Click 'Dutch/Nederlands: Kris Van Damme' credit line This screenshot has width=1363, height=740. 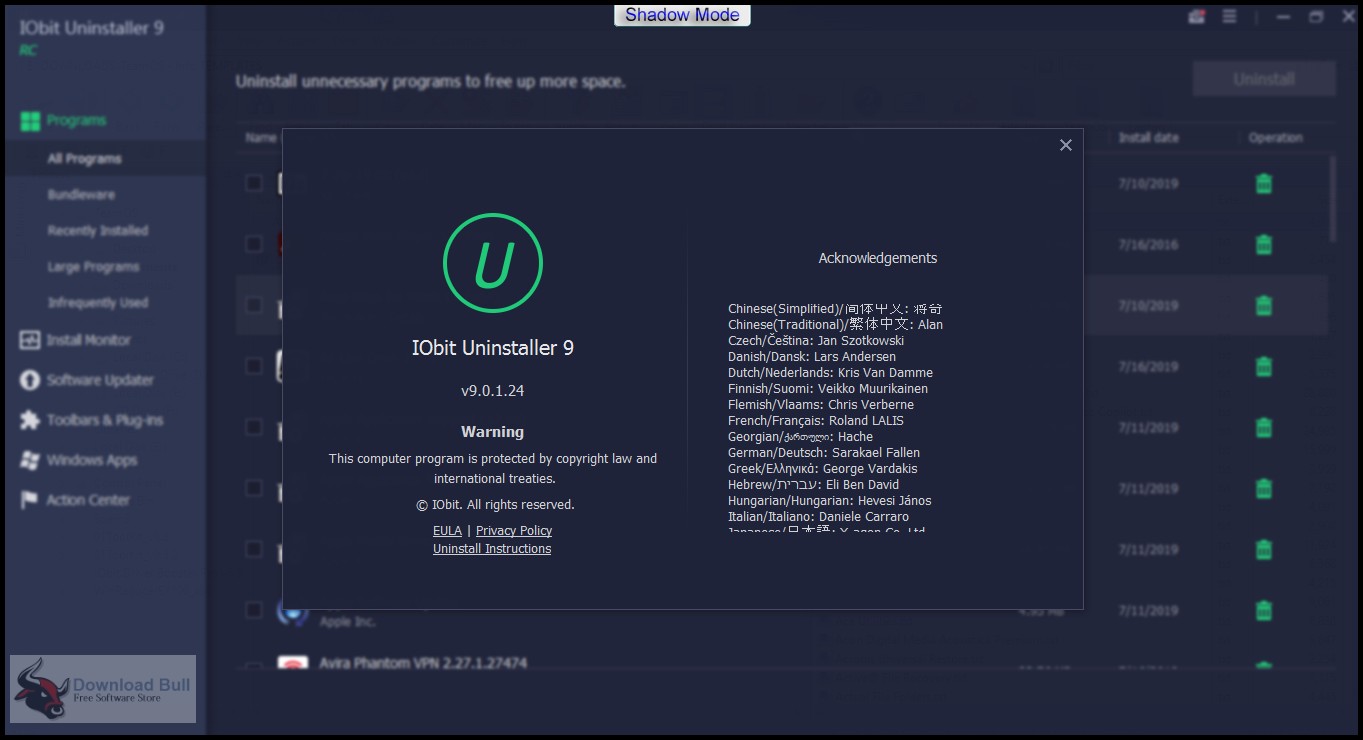click(830, 373)
